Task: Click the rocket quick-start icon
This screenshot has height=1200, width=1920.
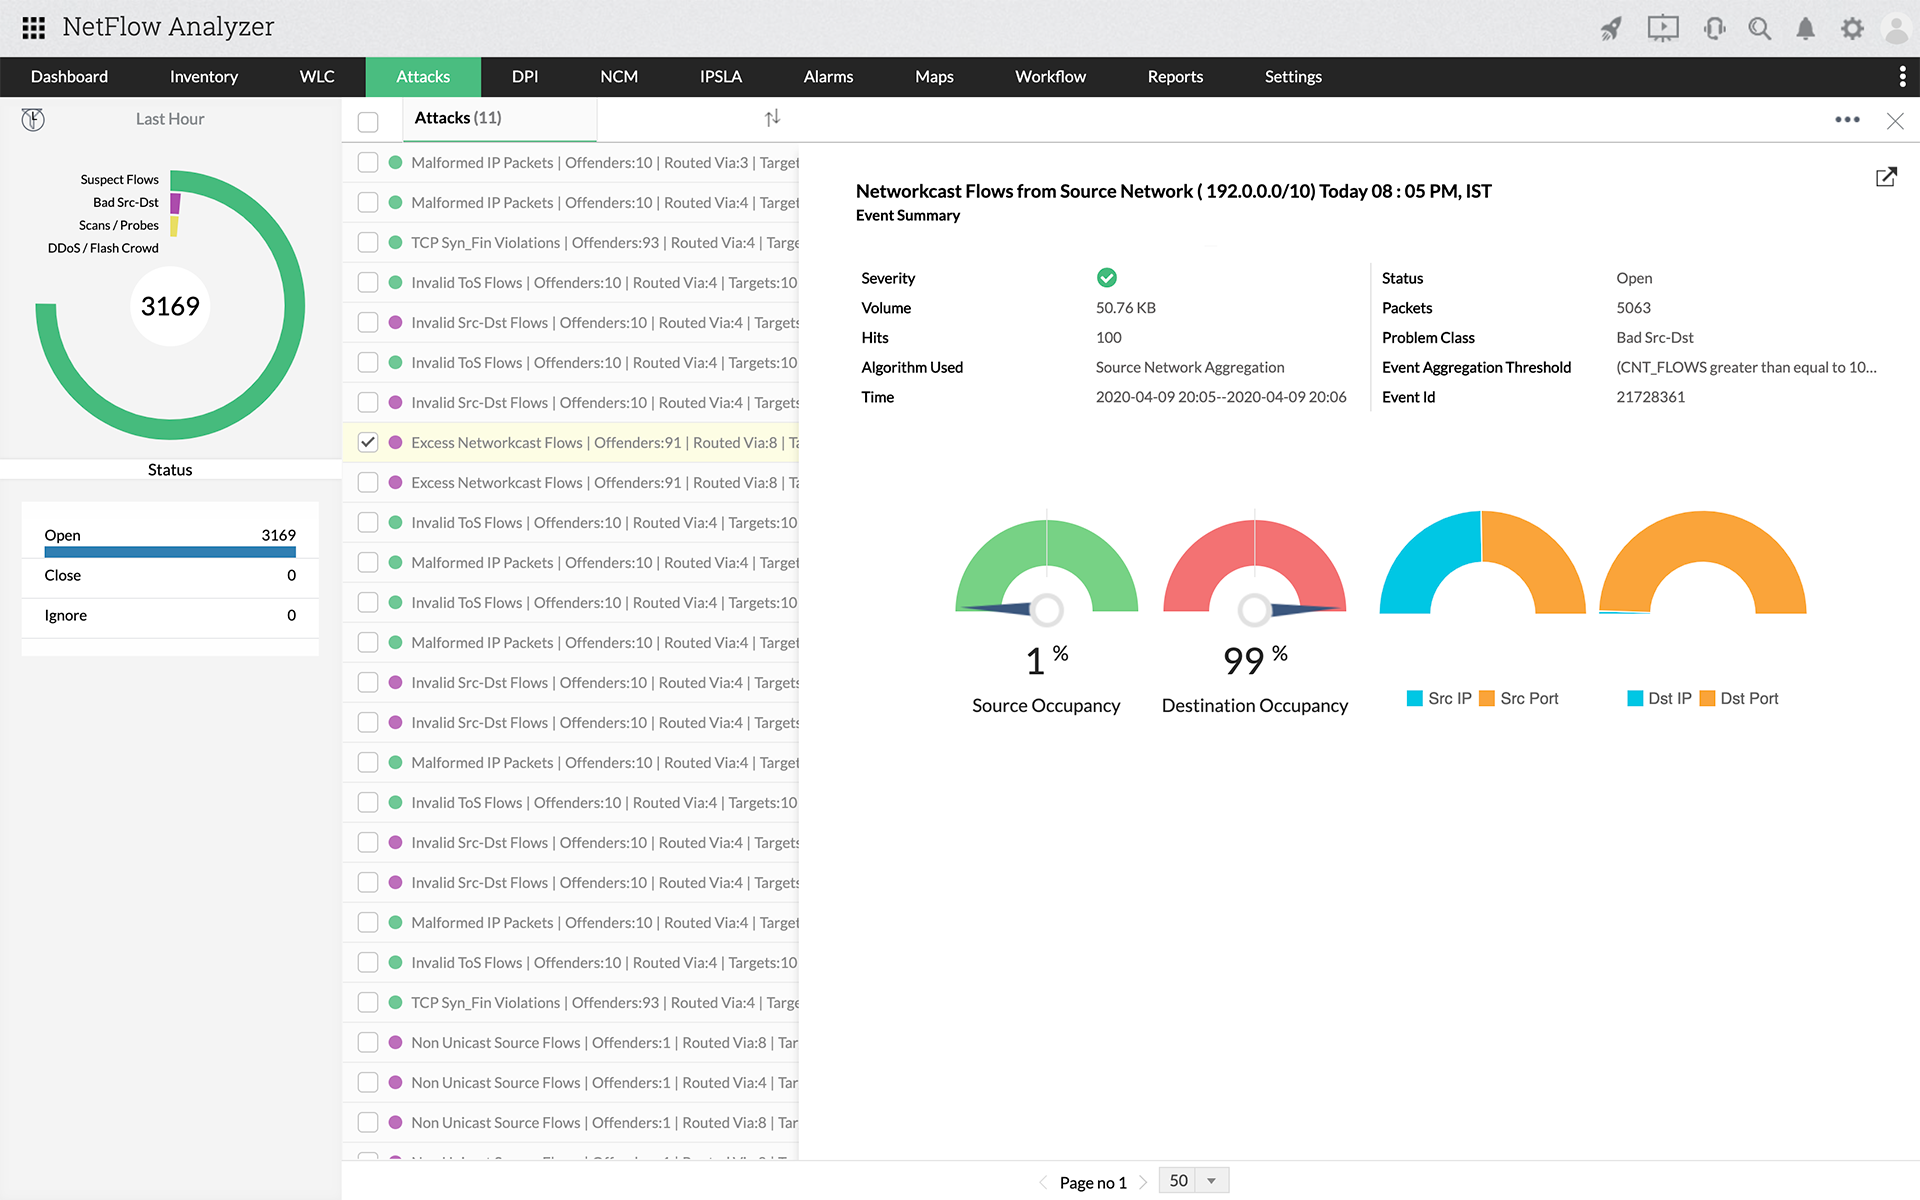Action: (x=1610, y=28)
